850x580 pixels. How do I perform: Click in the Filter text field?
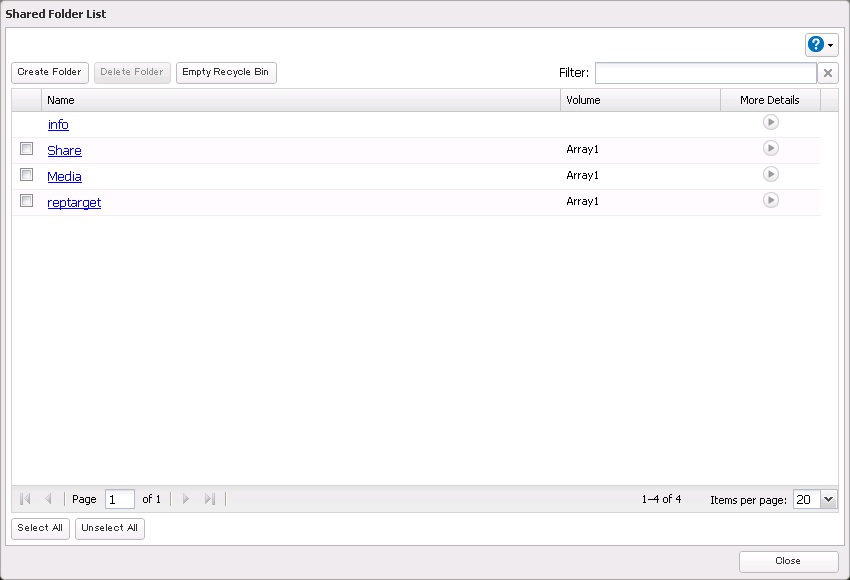click(x=705, y=73)
